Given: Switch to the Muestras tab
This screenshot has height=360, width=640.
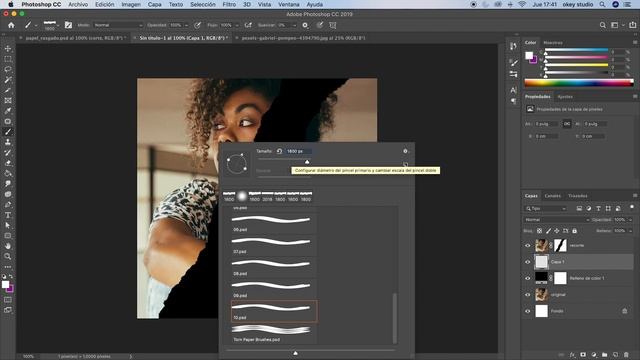Looking at the screenshot, I should click(x=553, y=42).
